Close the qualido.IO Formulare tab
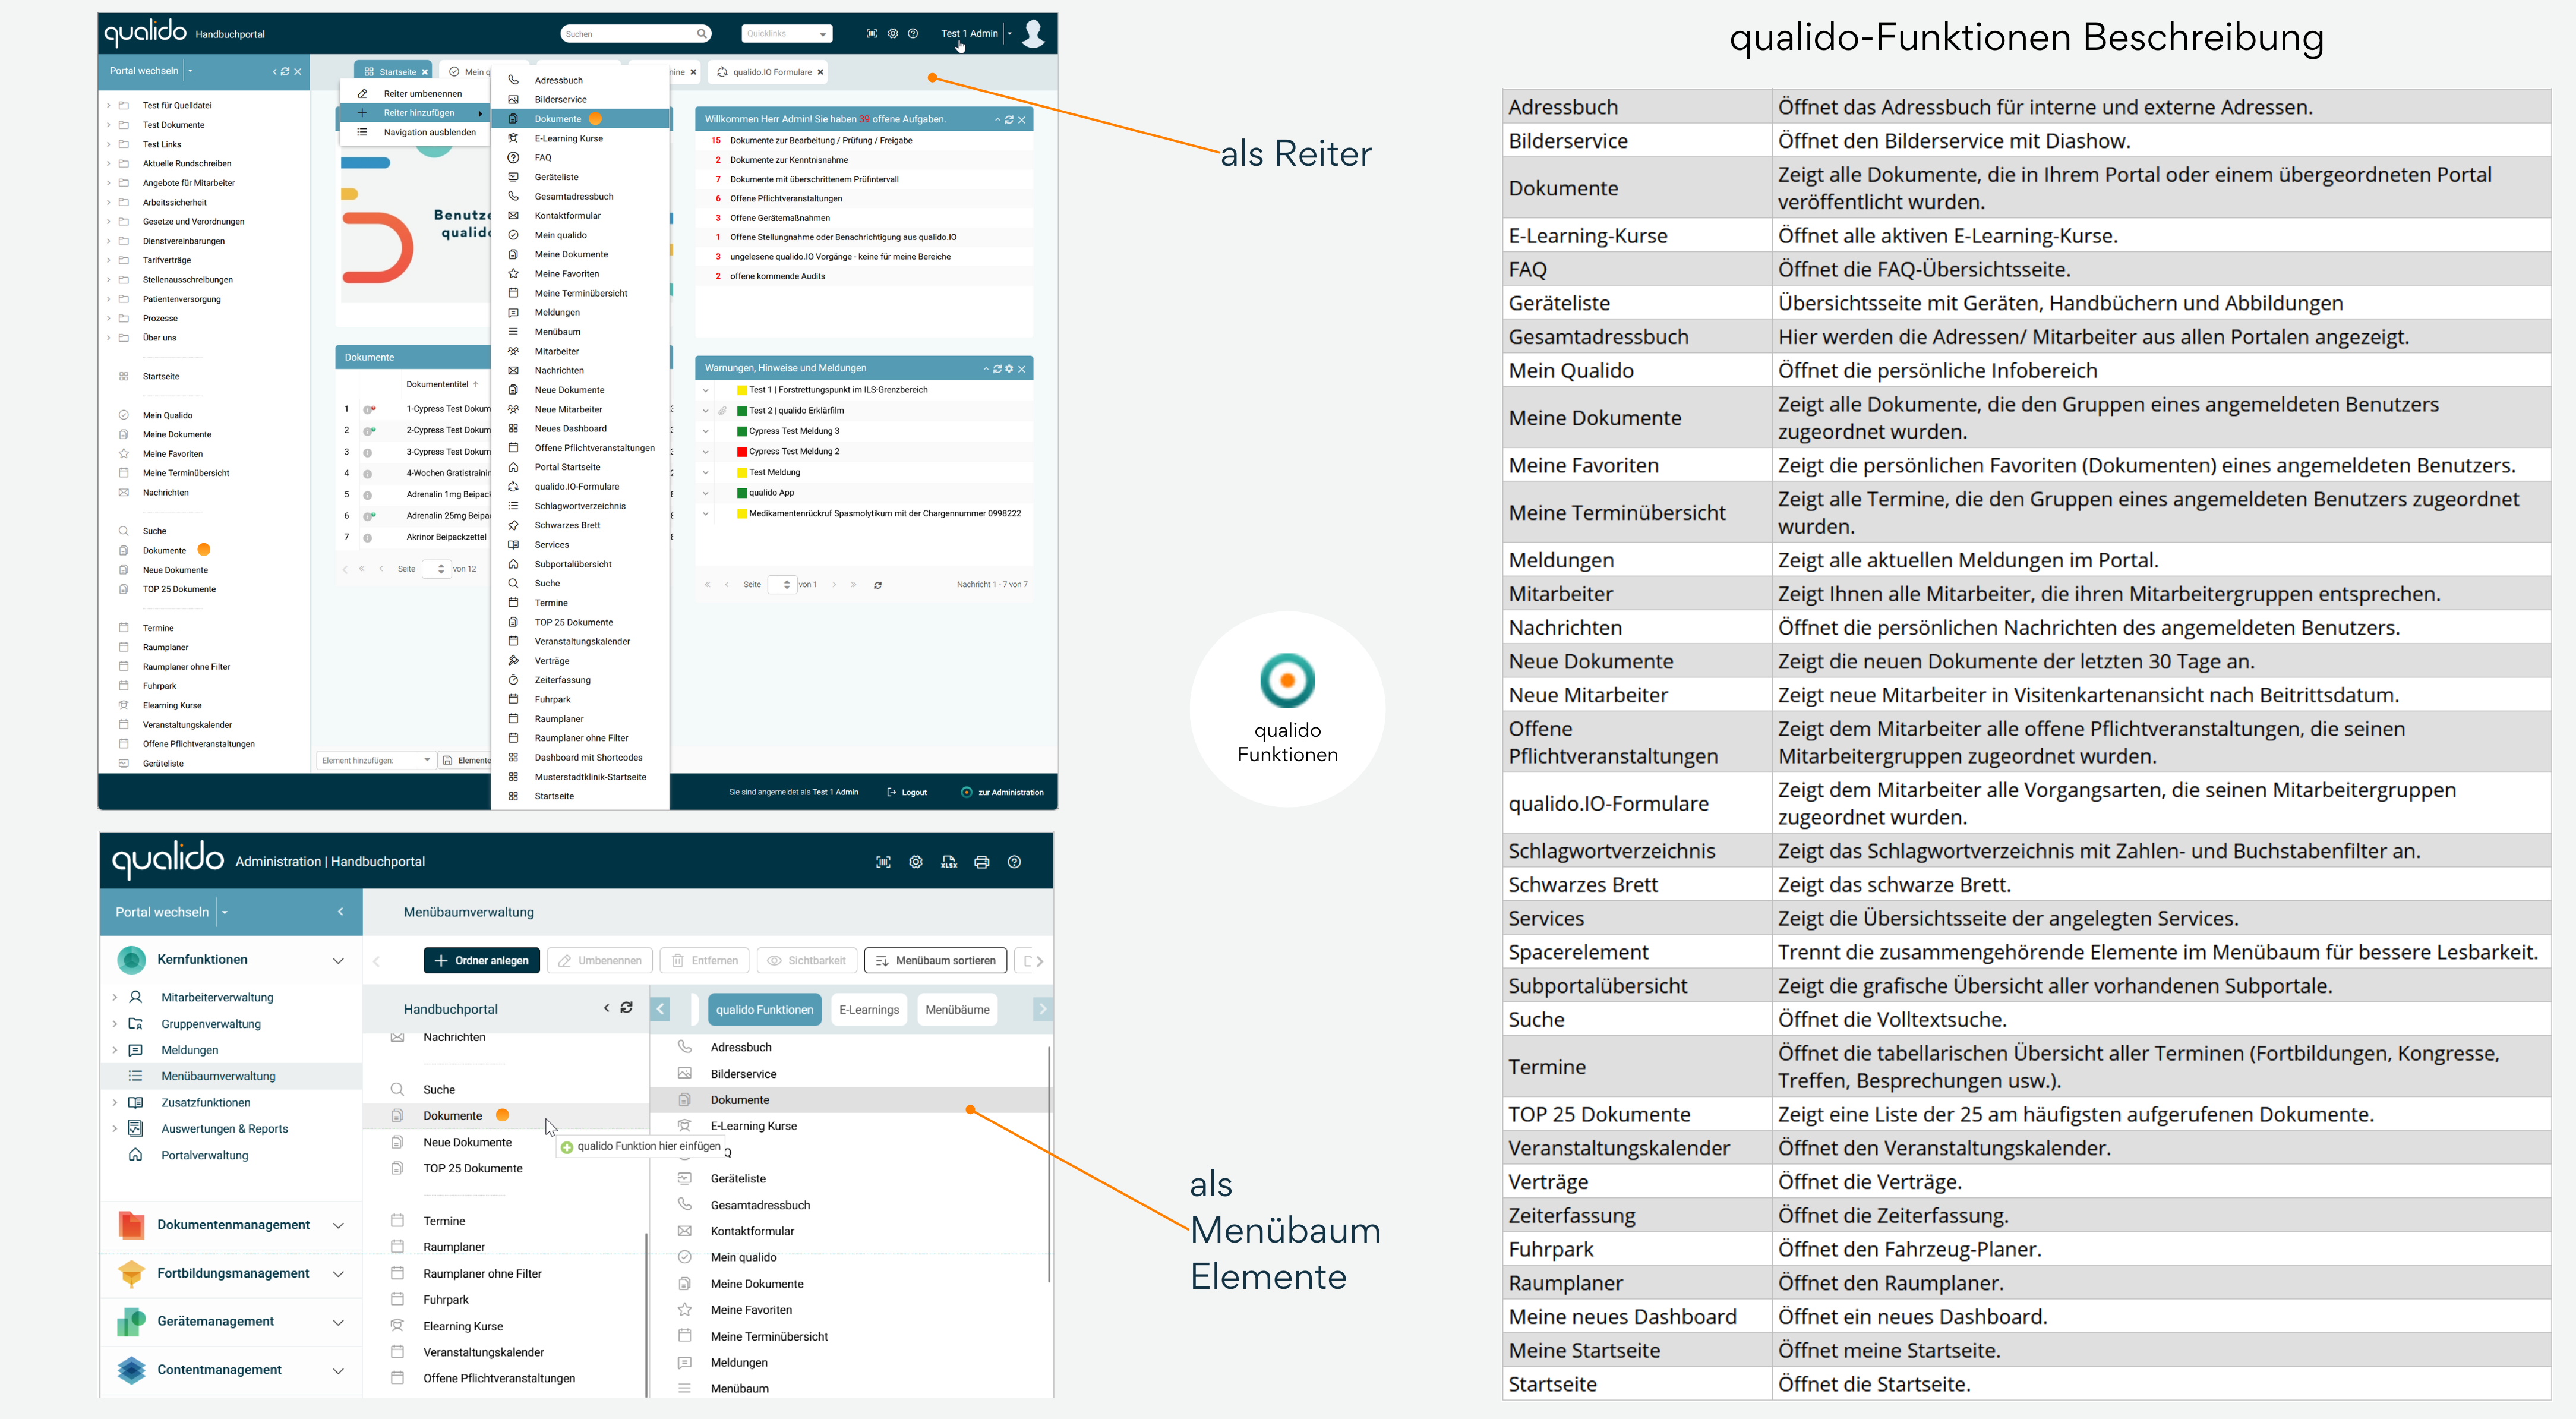Screen dimensions: 2576x1419 821,72
